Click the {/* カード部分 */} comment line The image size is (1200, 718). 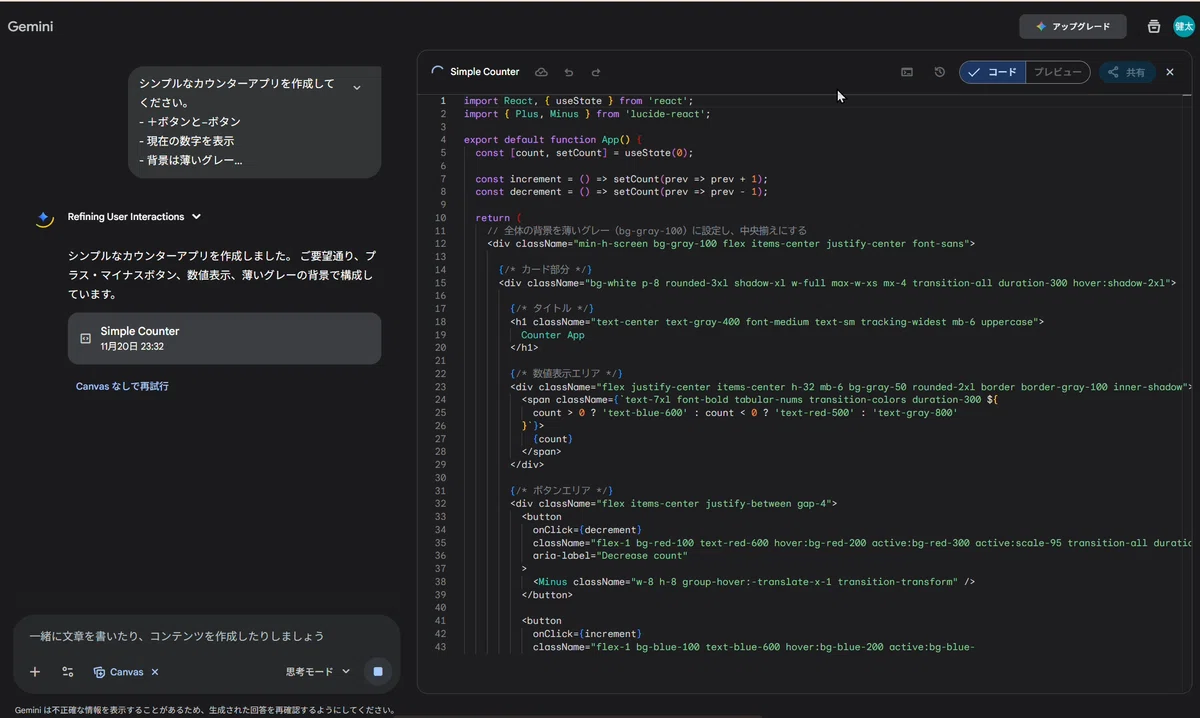pyautogui.click(x=545, y=270)
